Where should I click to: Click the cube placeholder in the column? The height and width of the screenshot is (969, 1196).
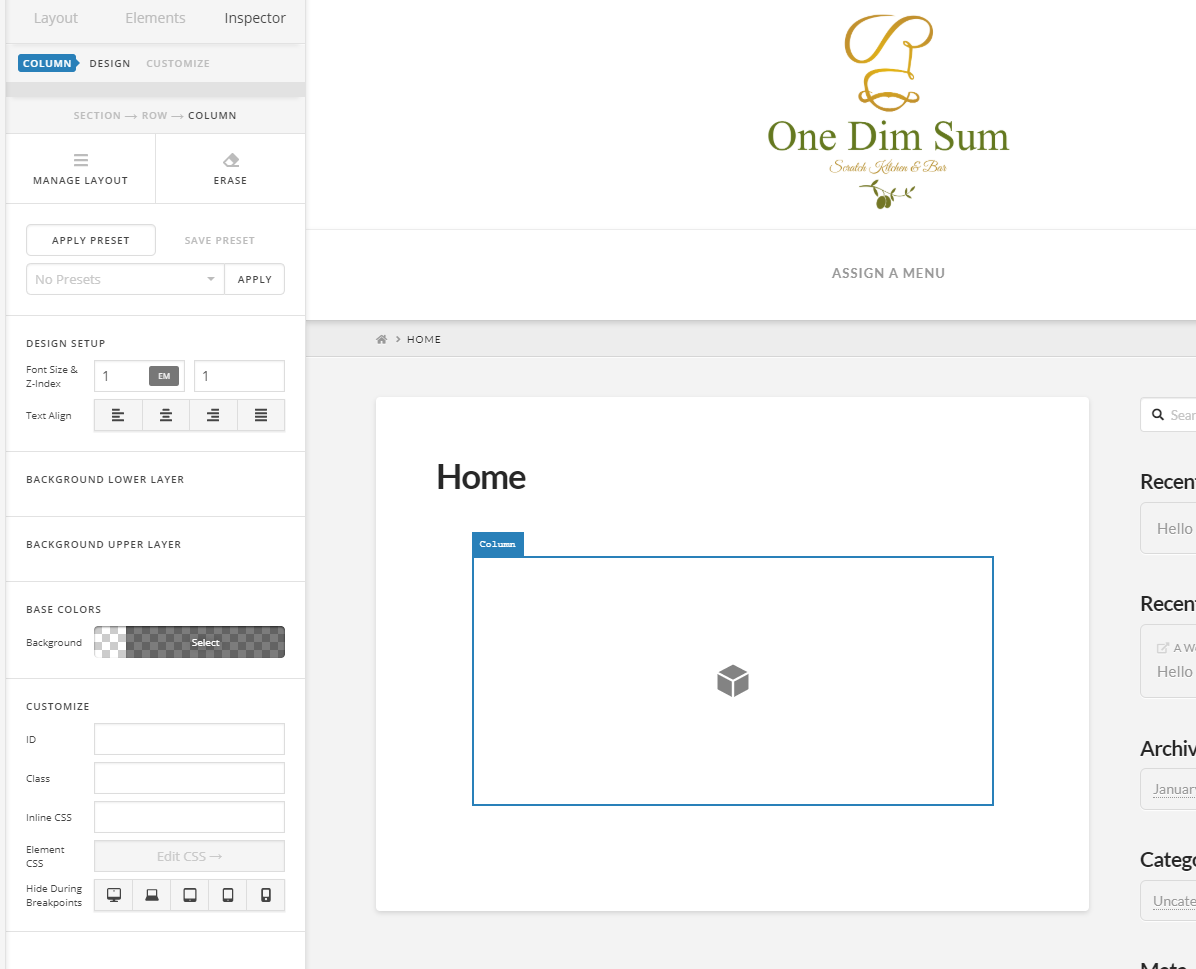tap(733, 681)
